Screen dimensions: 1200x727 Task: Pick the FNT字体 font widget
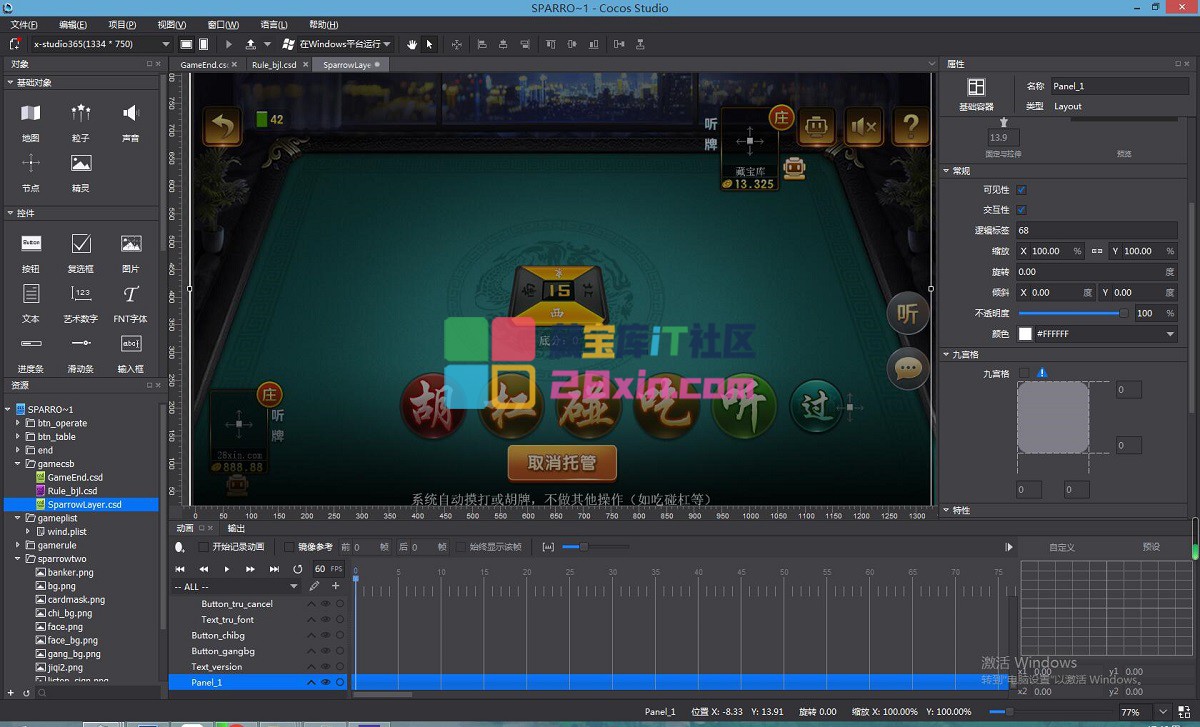[131, 293]
